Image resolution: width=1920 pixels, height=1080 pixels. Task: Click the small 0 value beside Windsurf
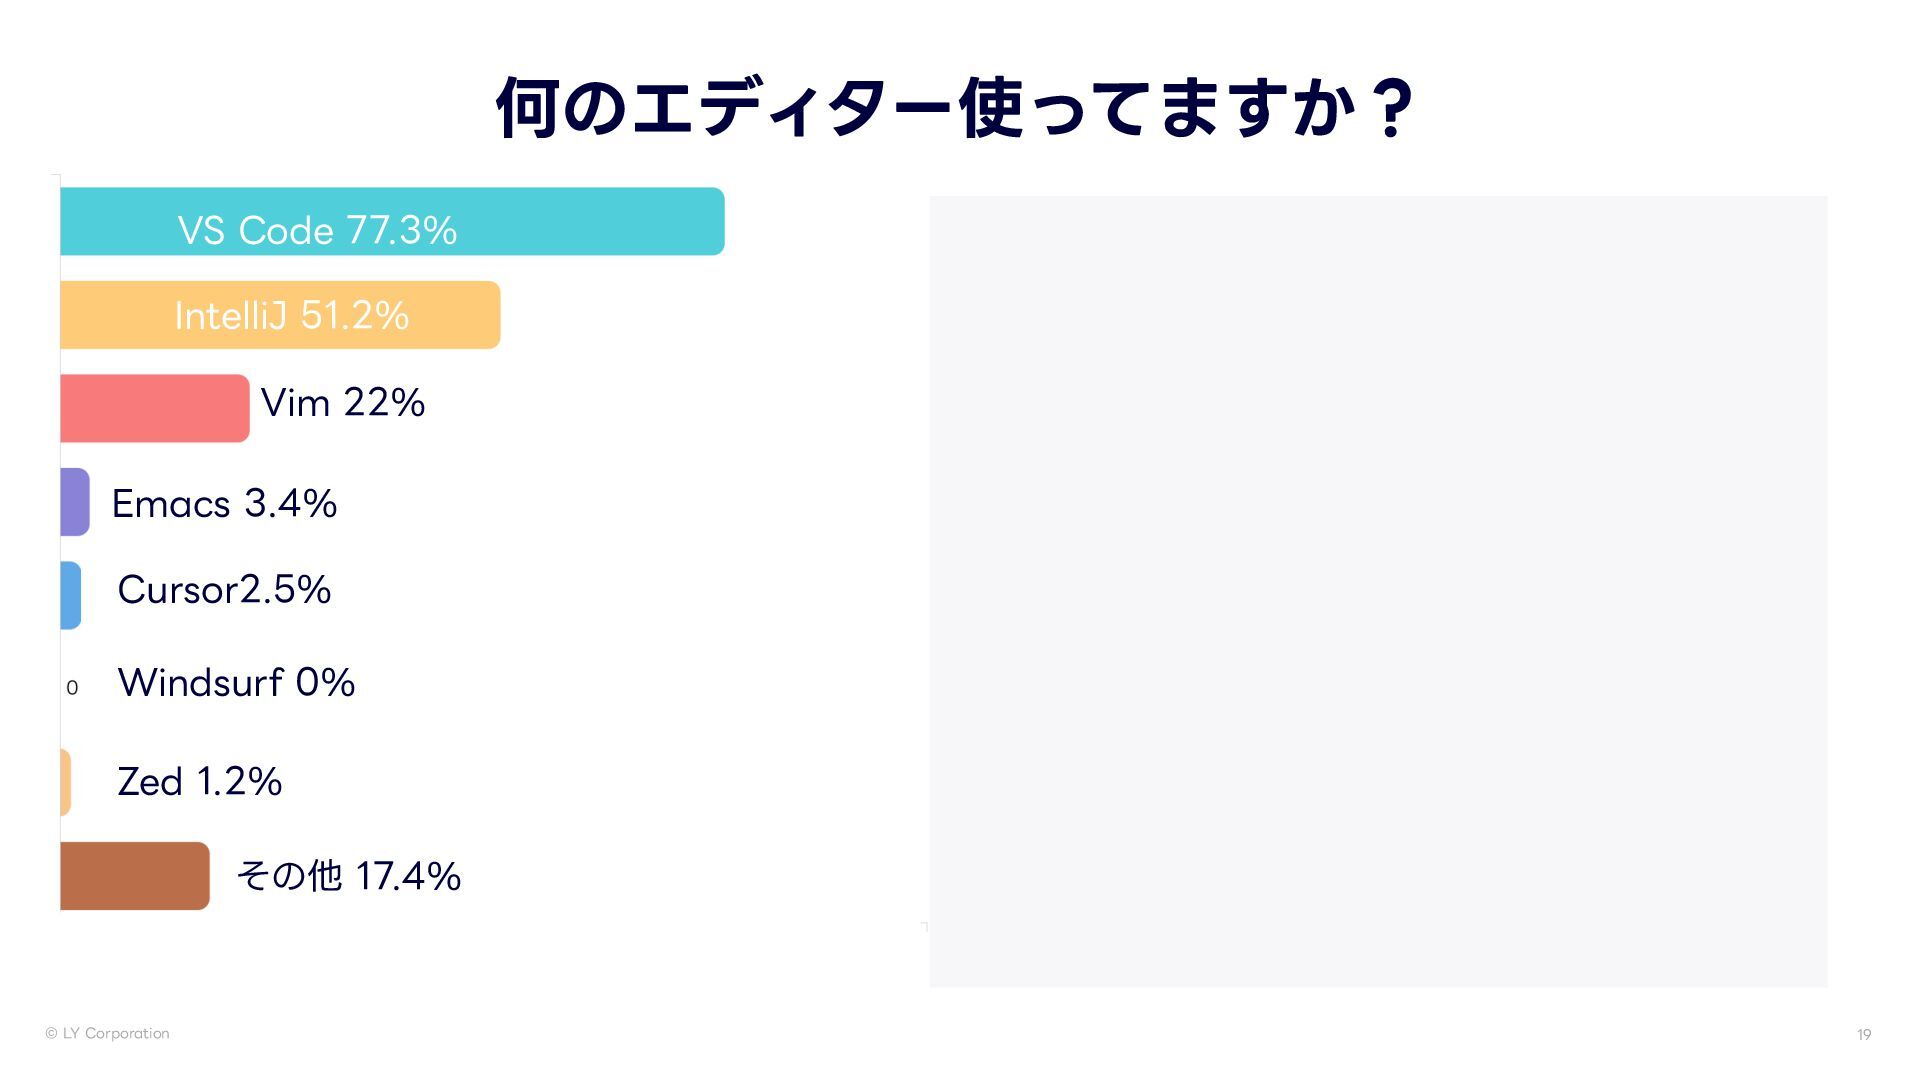point(72,688)
